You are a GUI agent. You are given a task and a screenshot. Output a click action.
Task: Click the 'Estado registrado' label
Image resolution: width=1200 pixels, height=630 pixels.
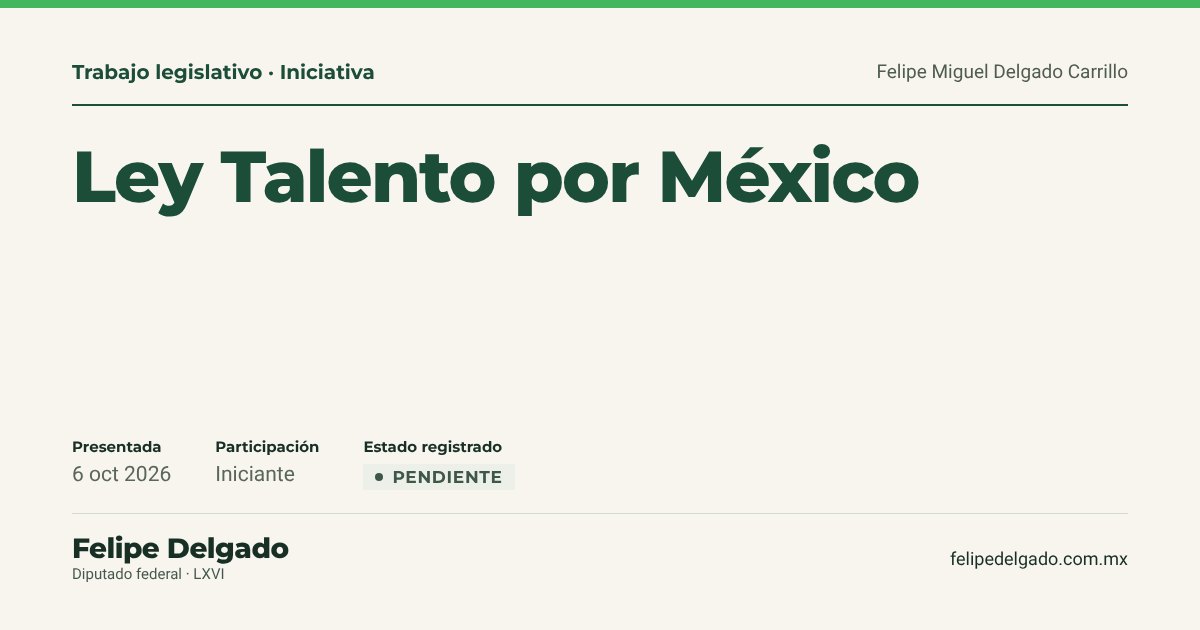(x=432, y=447)
